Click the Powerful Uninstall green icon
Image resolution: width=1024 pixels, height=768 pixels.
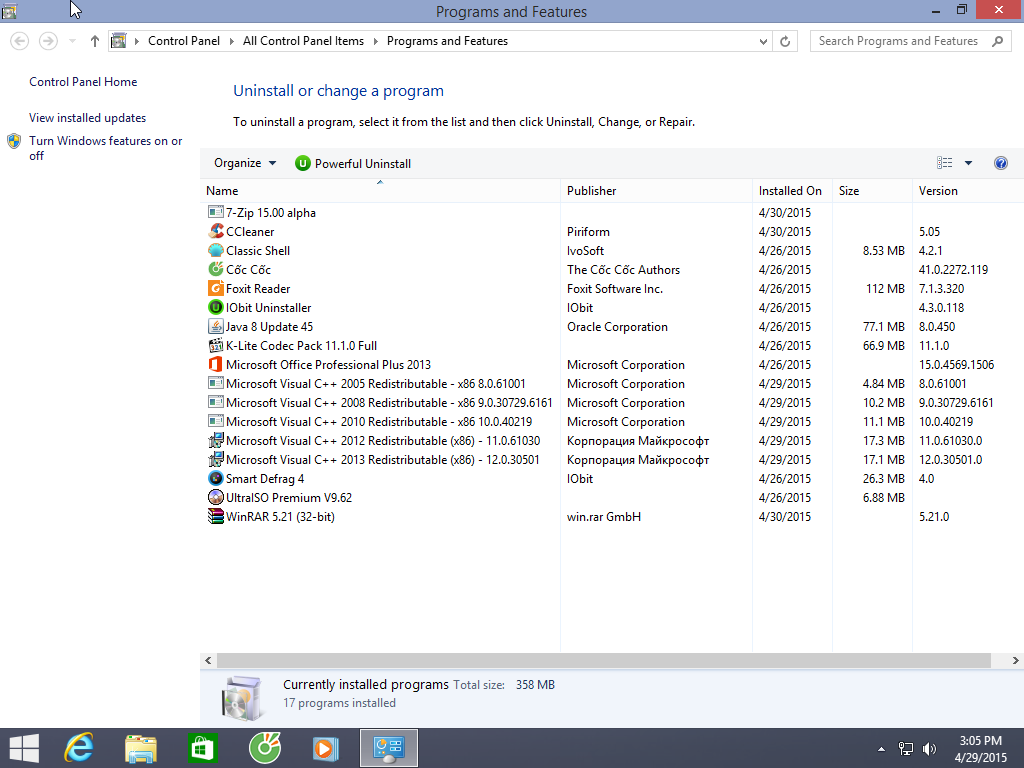pyautogui.click(x=303, y=164)
